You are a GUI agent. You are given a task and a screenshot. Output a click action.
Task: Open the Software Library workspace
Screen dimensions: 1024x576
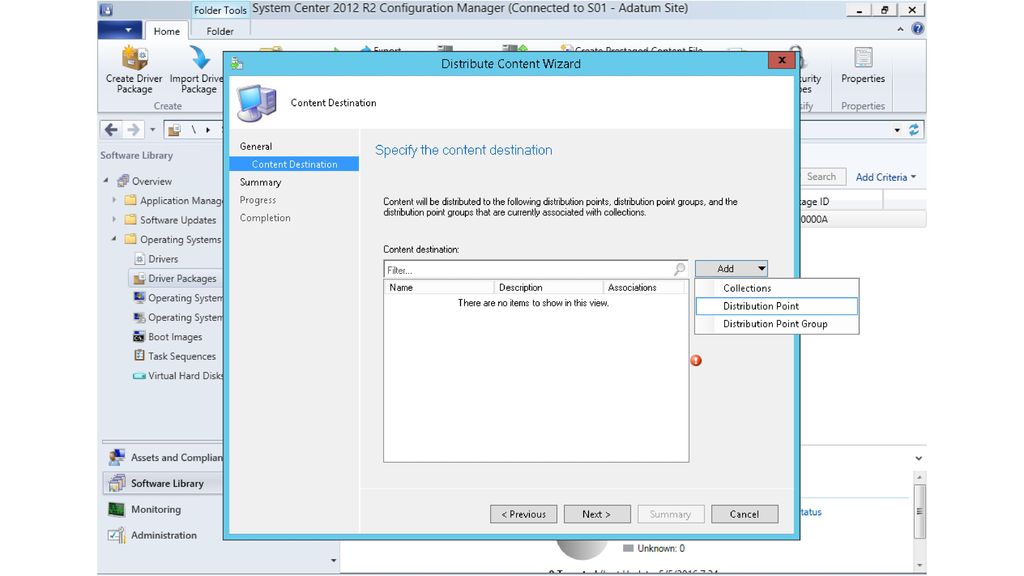163,483
